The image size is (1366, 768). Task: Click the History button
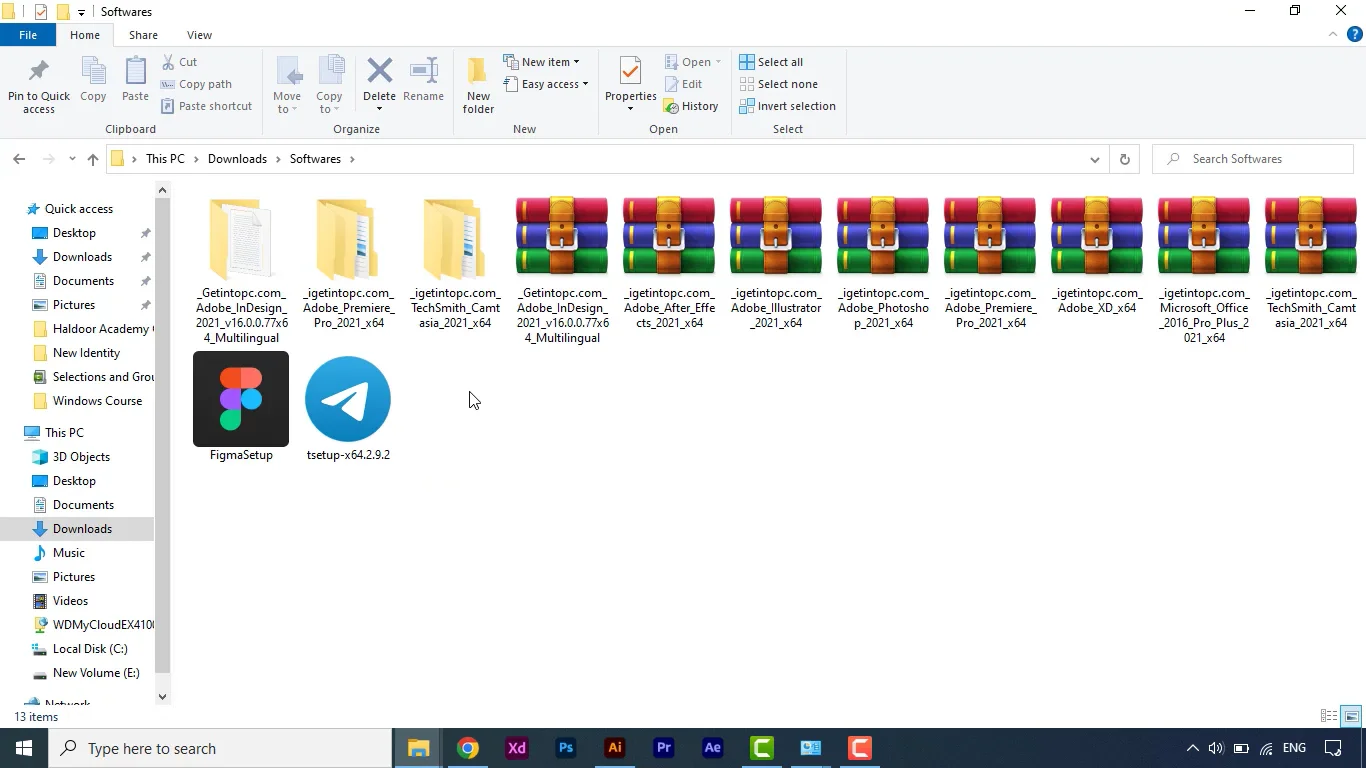tap(691, 106)
